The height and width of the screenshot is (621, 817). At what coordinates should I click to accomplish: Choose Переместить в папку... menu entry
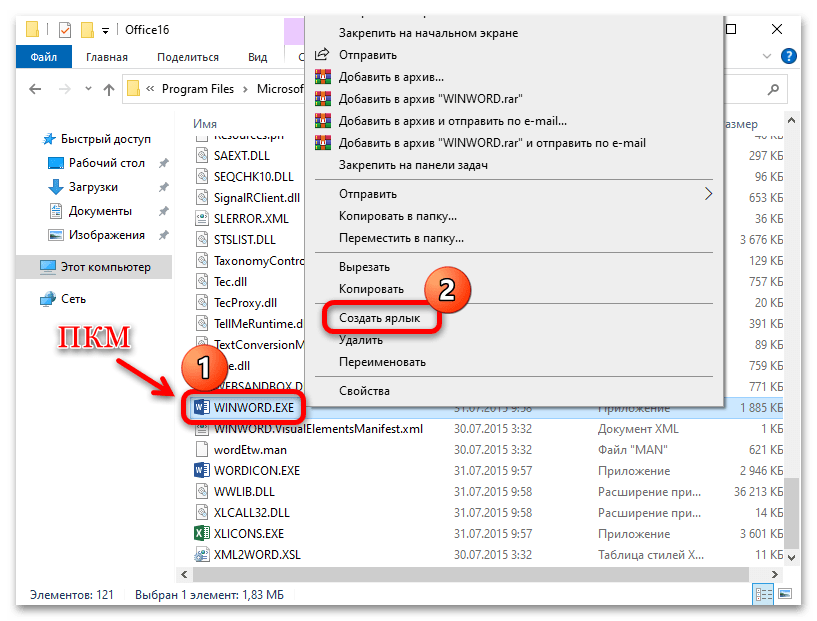[x=401, y=238]
